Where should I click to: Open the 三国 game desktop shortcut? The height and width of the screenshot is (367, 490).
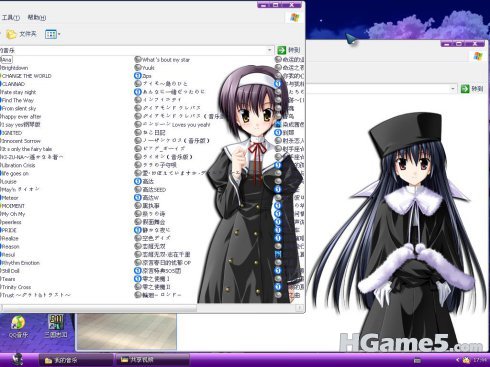click(56, 326)
